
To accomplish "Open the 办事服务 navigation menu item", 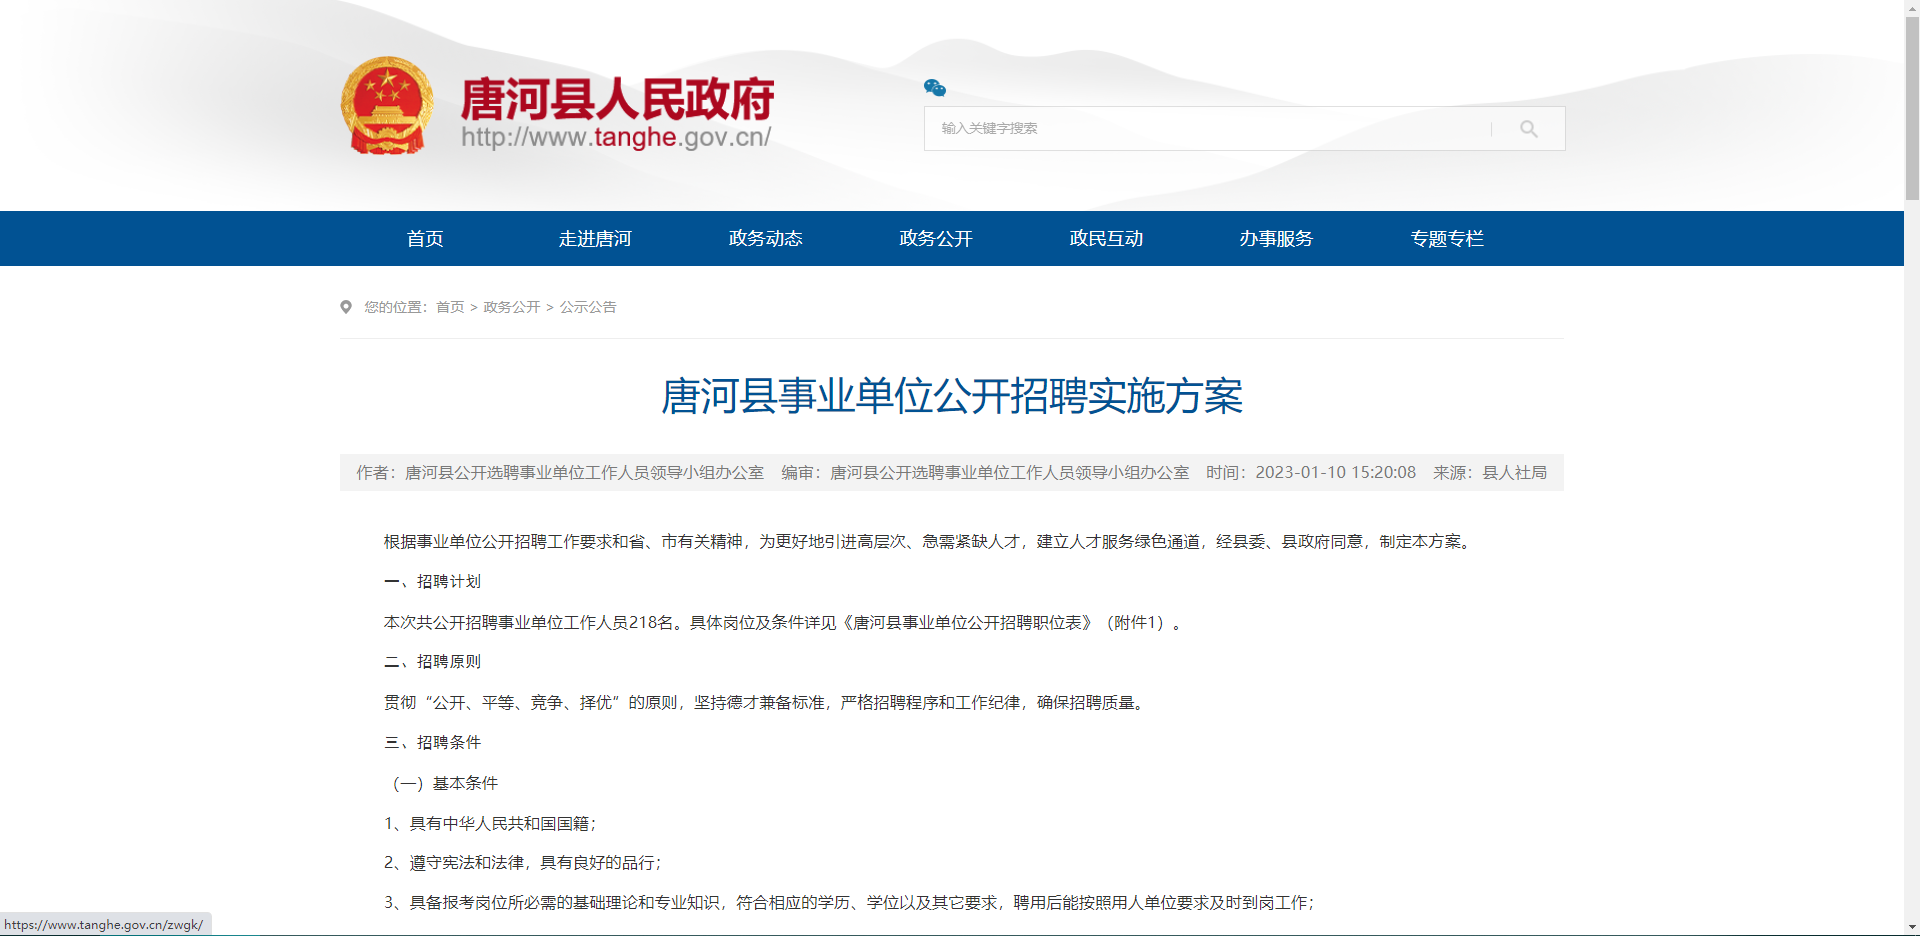I will tap(1276, 238).
